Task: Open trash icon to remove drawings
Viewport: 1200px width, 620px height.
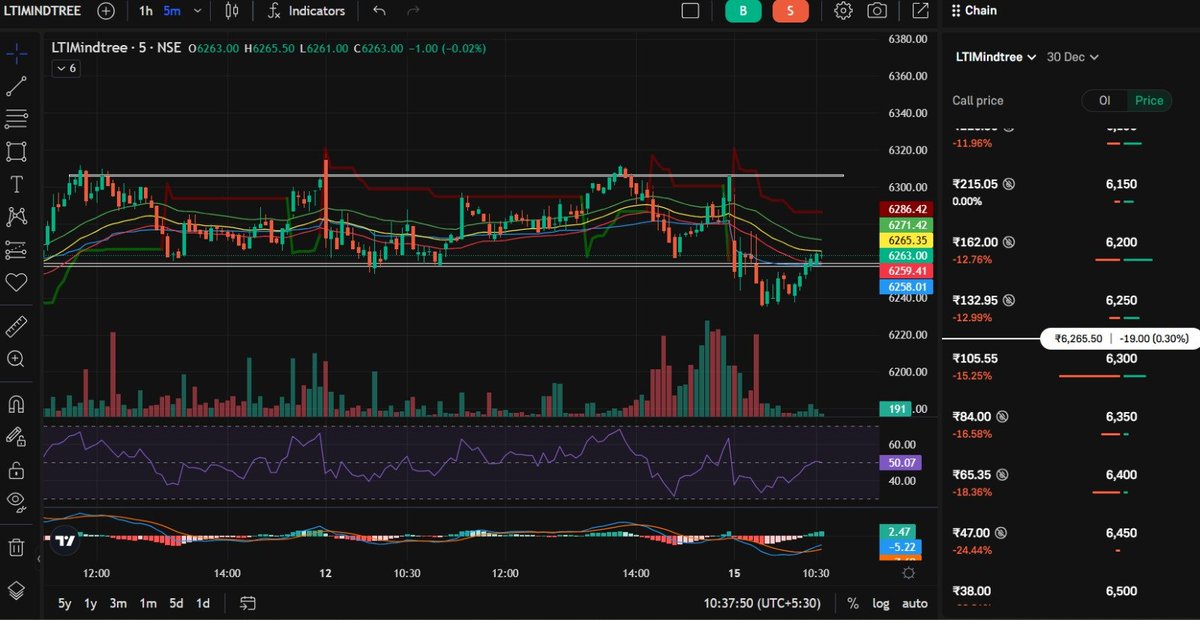Action: click(16, 547)
